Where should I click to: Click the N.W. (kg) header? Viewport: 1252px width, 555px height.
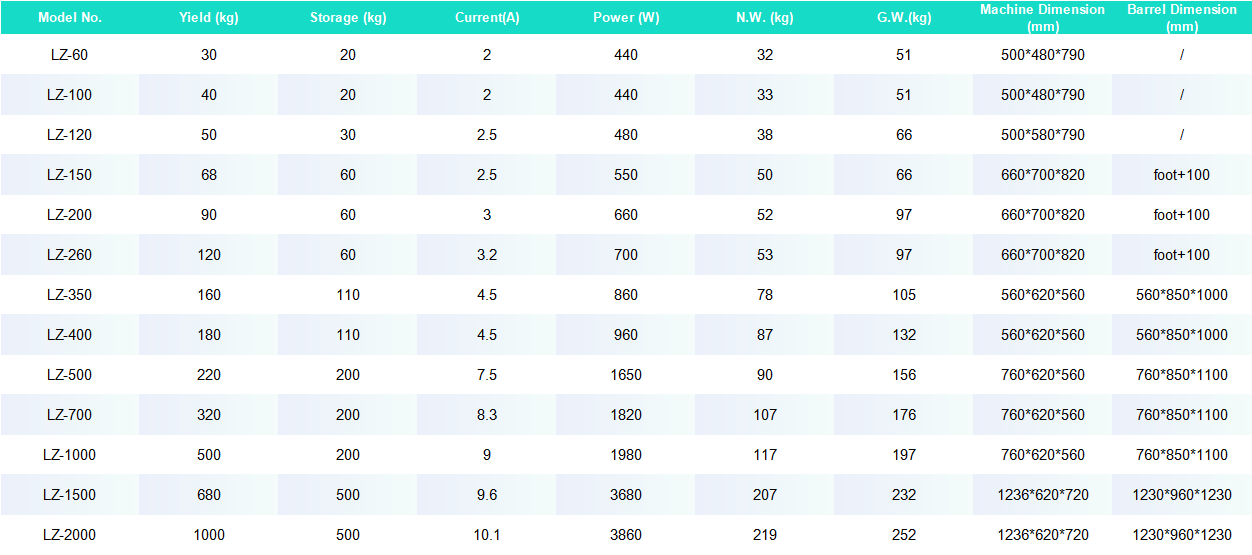765,18
